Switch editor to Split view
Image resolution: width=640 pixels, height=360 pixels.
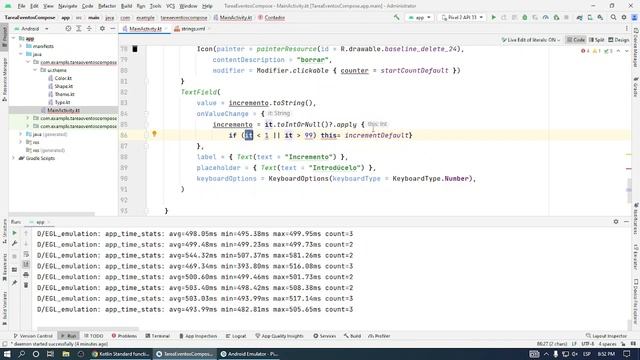click(597, 40)
